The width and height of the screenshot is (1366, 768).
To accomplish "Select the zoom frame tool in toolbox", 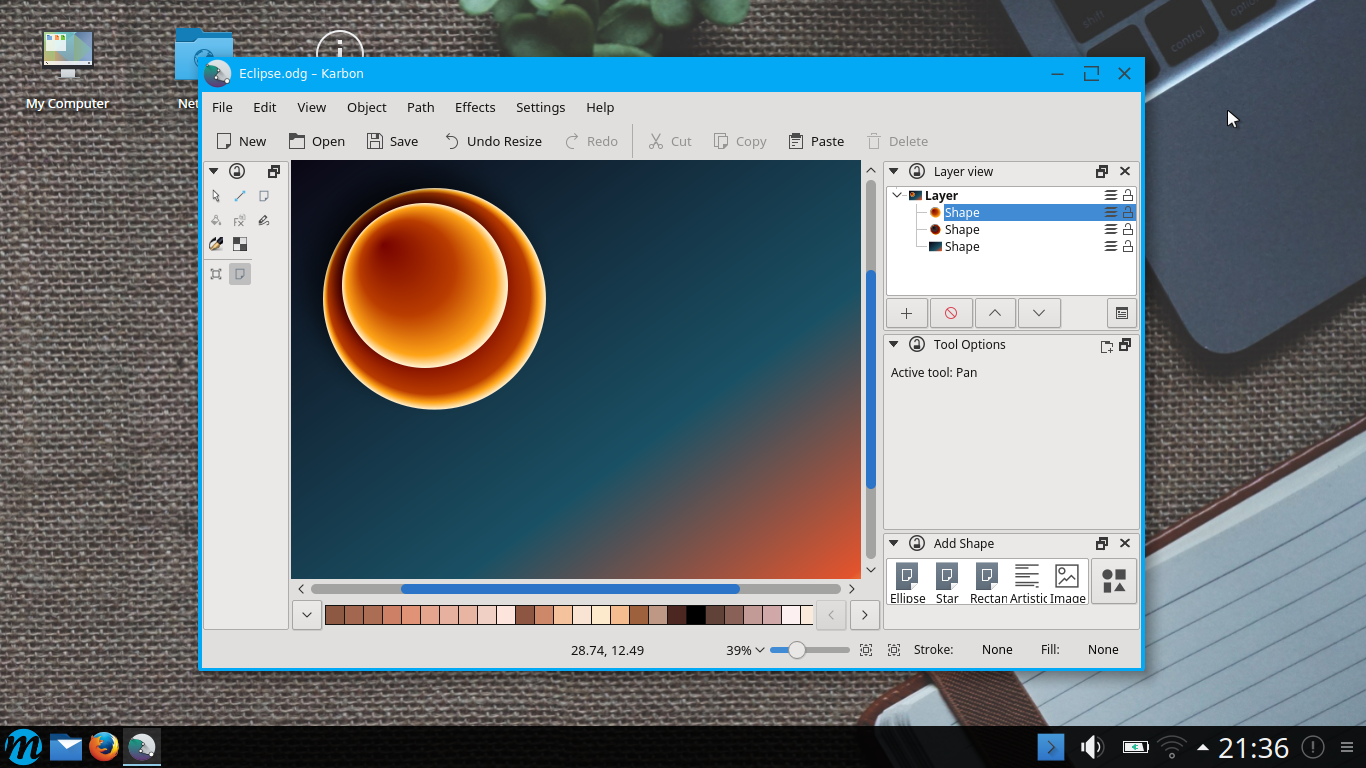I will (x=216, y=274).
